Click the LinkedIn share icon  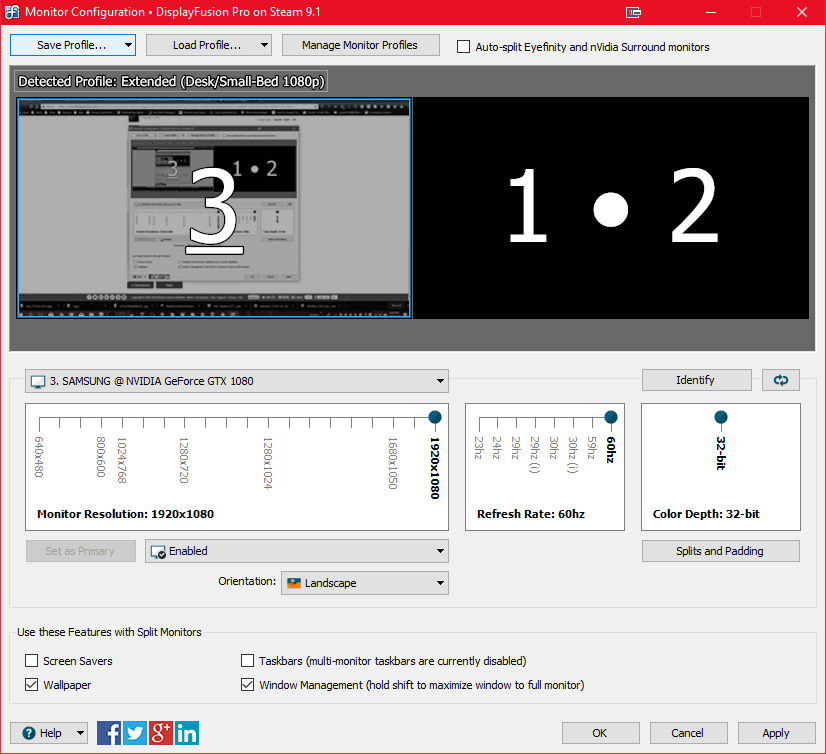point(187,733)
